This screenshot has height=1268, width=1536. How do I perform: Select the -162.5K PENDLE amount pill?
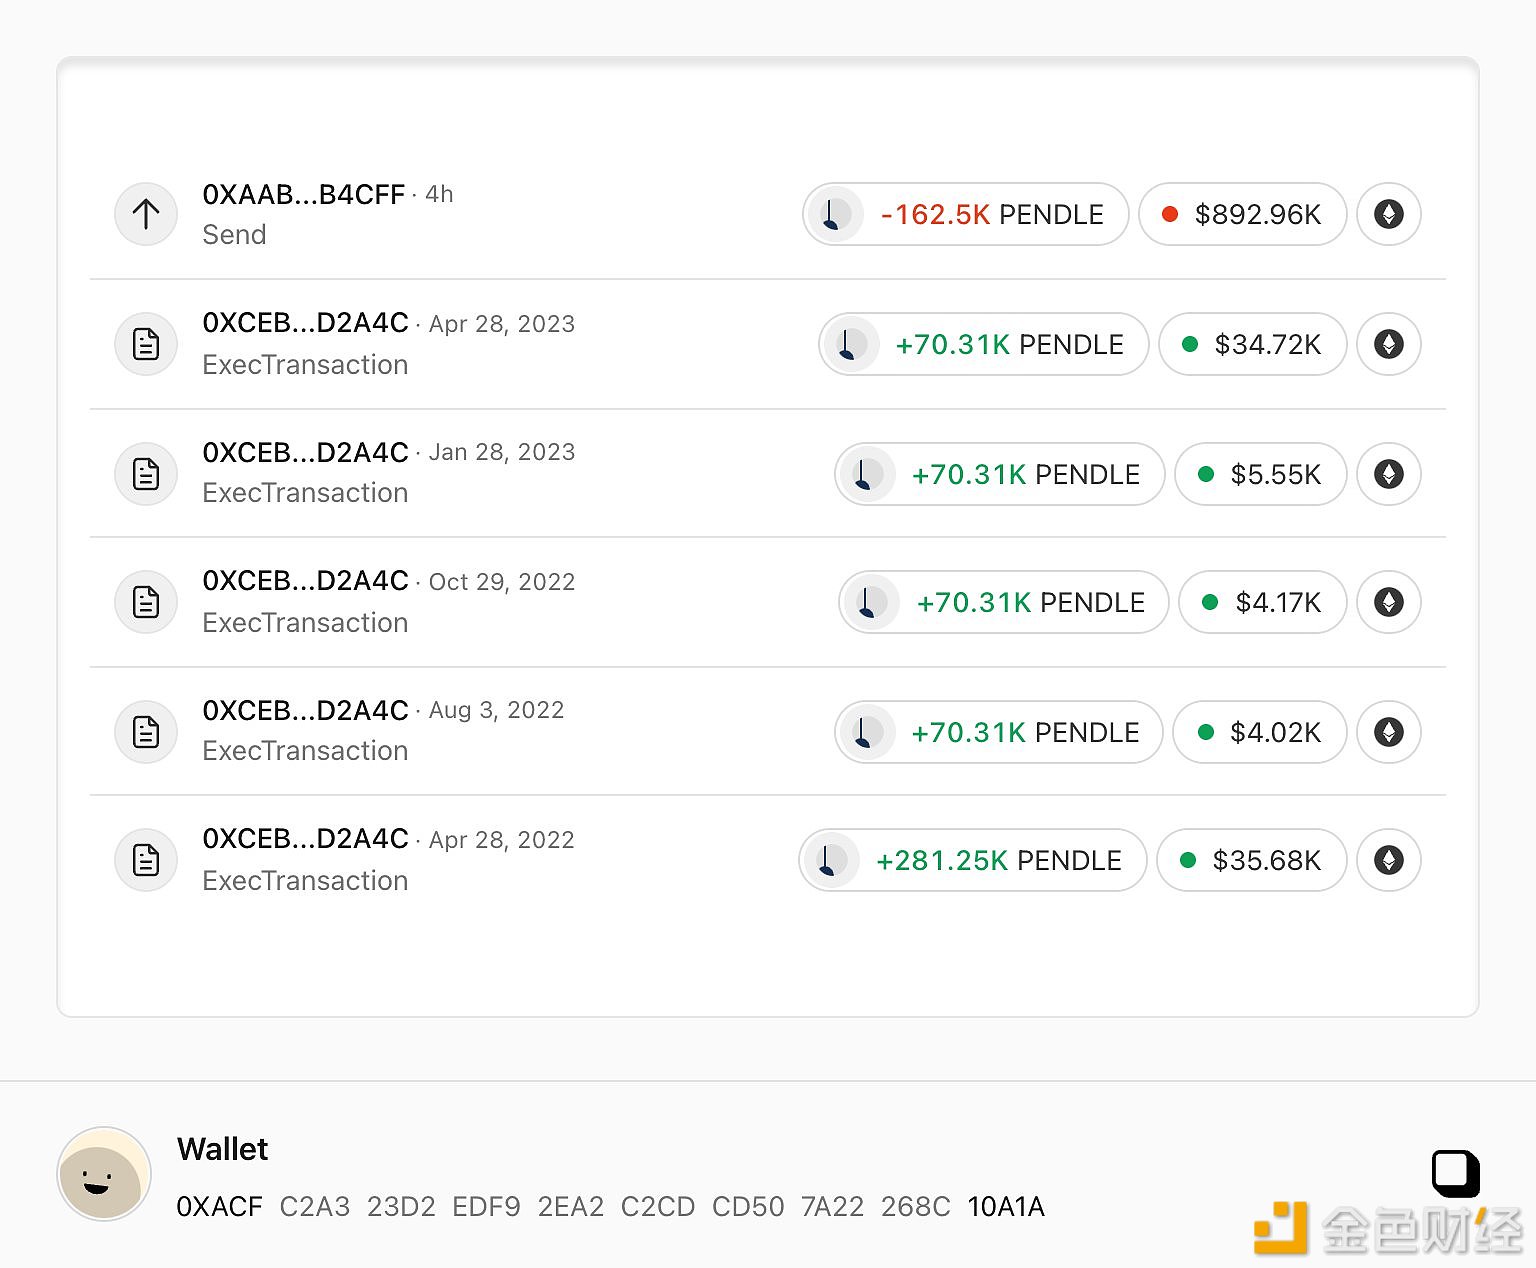pyautogui.click(x=966, y=214)
